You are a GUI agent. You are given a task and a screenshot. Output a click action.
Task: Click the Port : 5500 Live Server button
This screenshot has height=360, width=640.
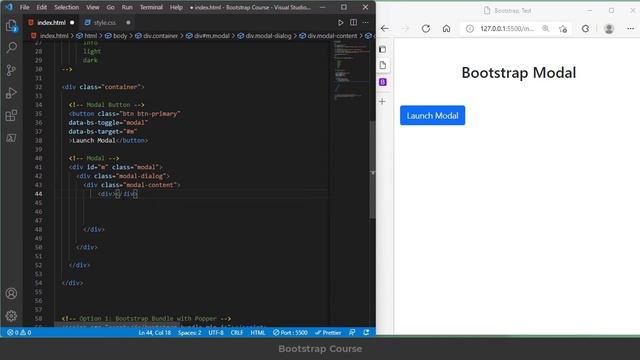[x=290, y=333]
